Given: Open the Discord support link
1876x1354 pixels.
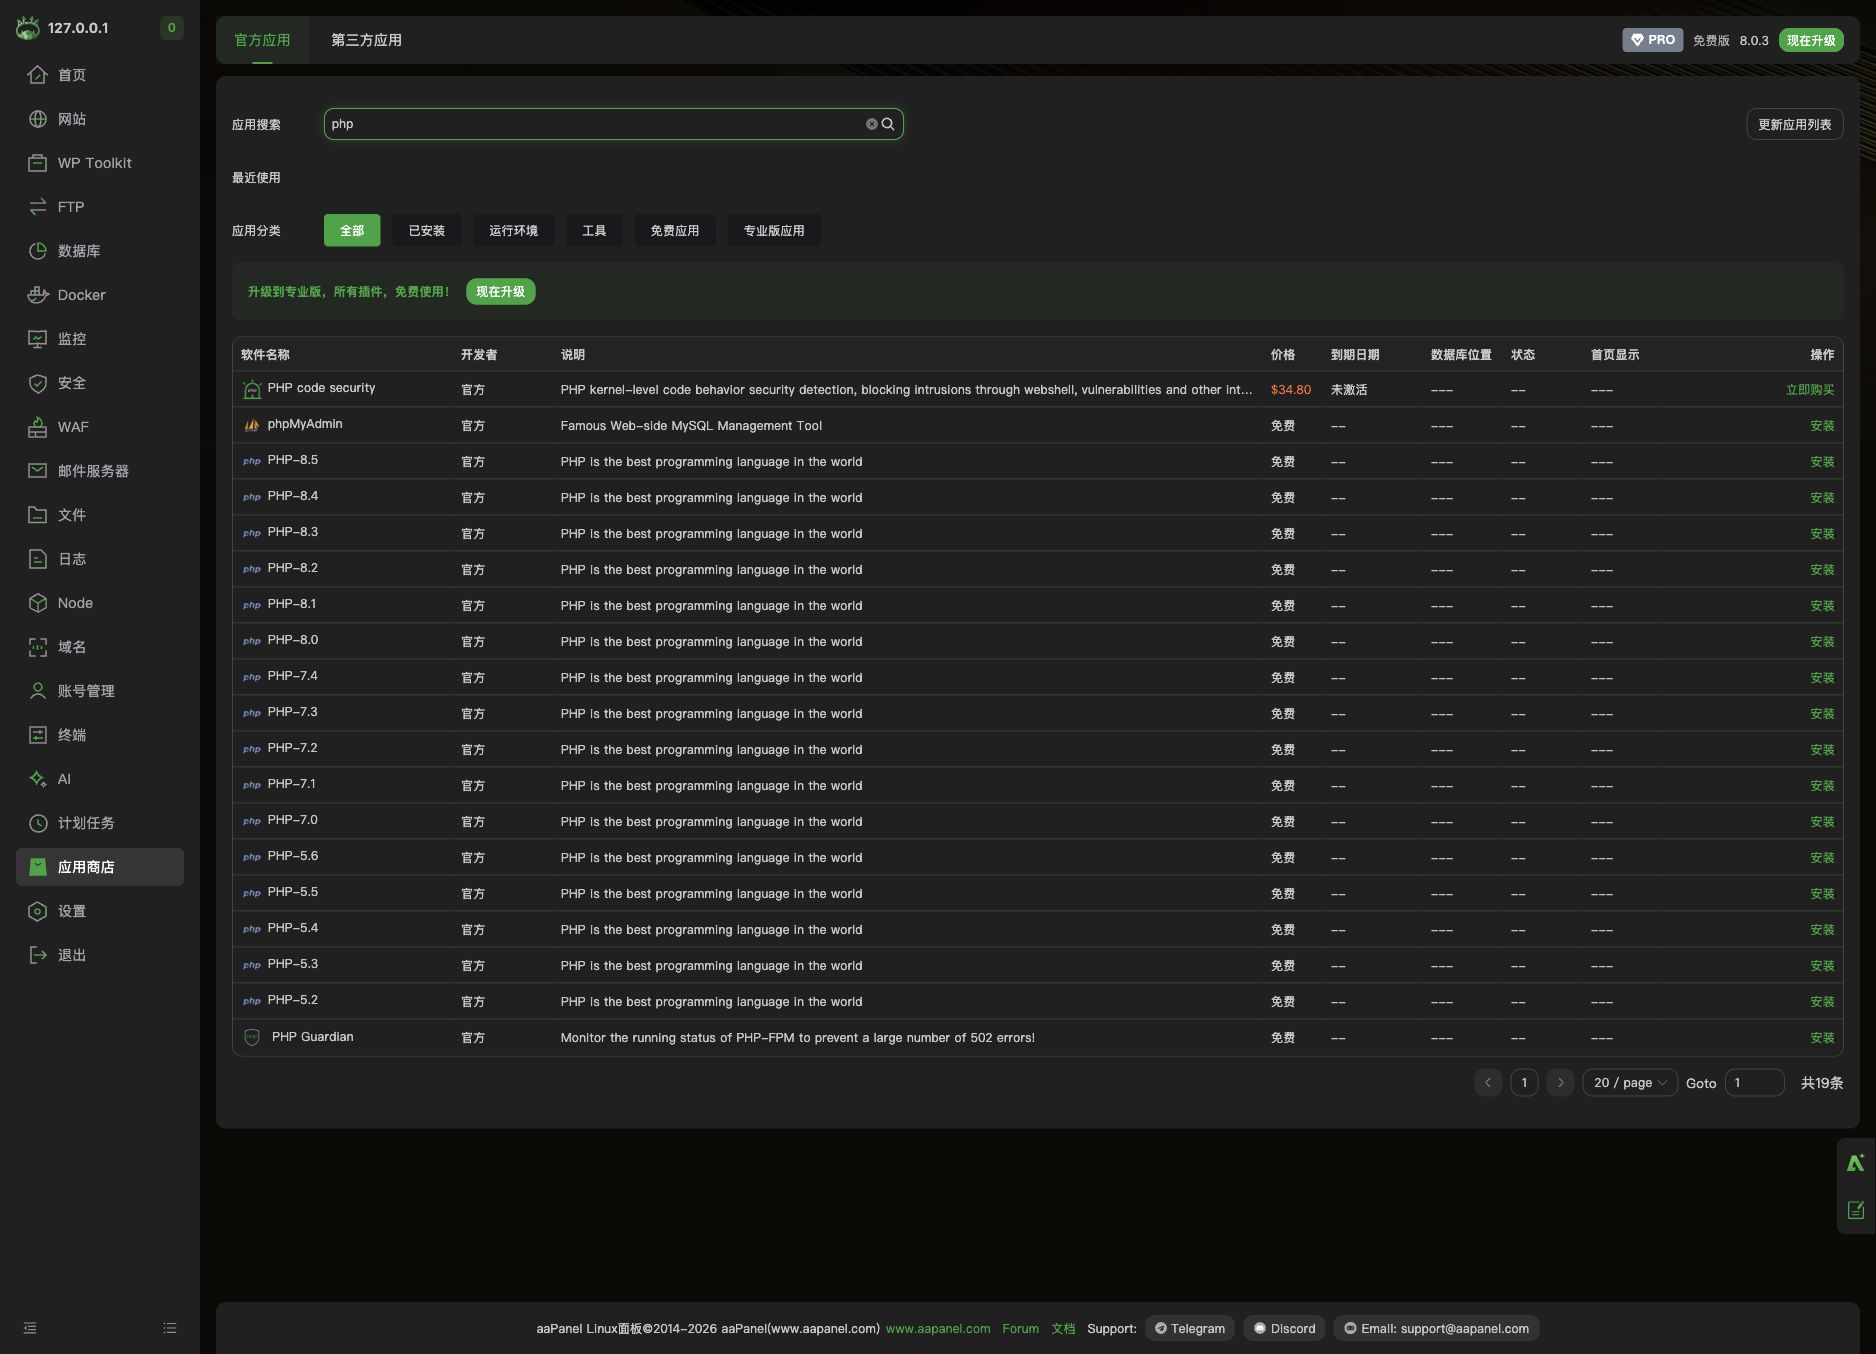Looking at the screenshot, I should (1285, 1329).
